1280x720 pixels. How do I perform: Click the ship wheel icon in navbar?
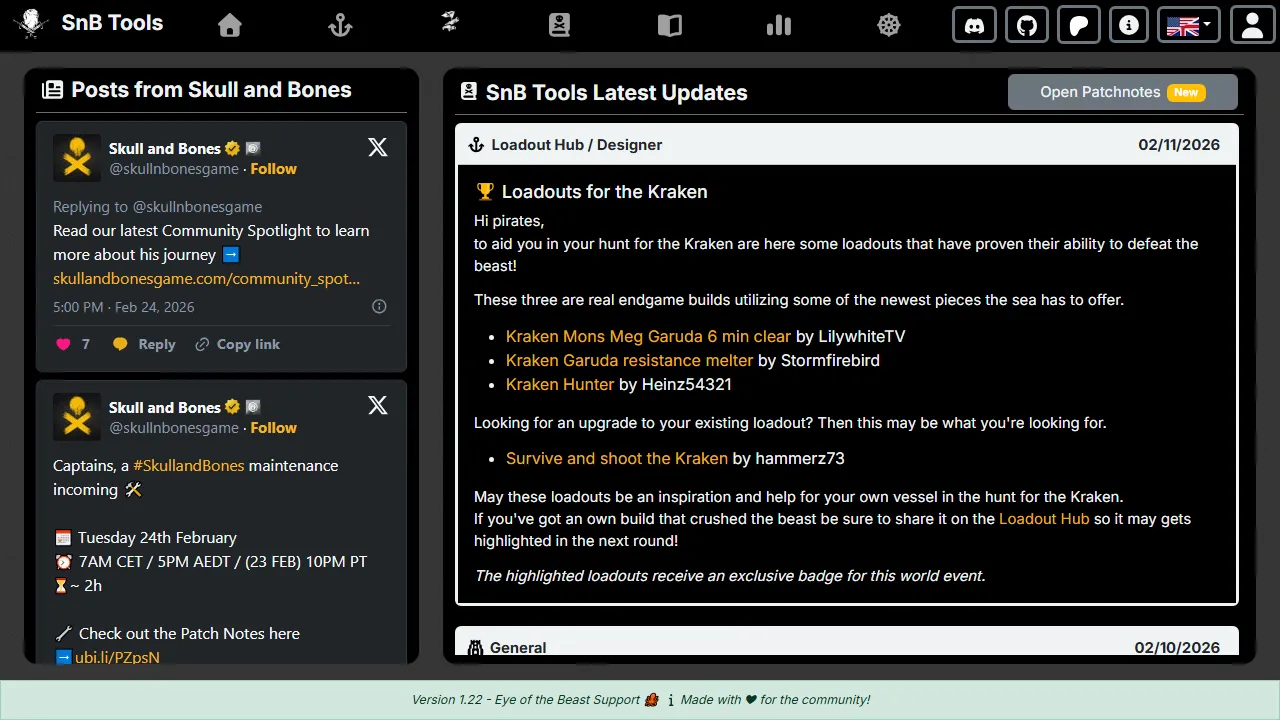tap(888, 25)
